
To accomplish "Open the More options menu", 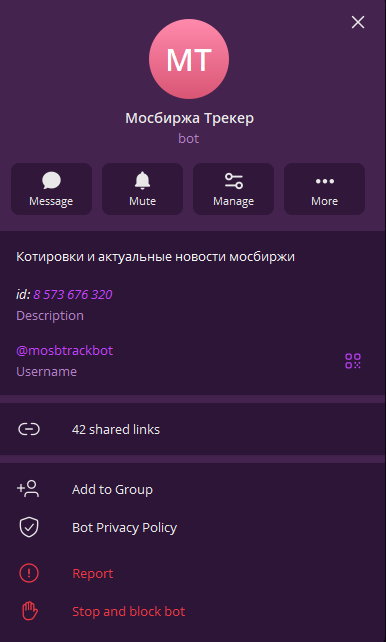I will (x=325, y=189).
